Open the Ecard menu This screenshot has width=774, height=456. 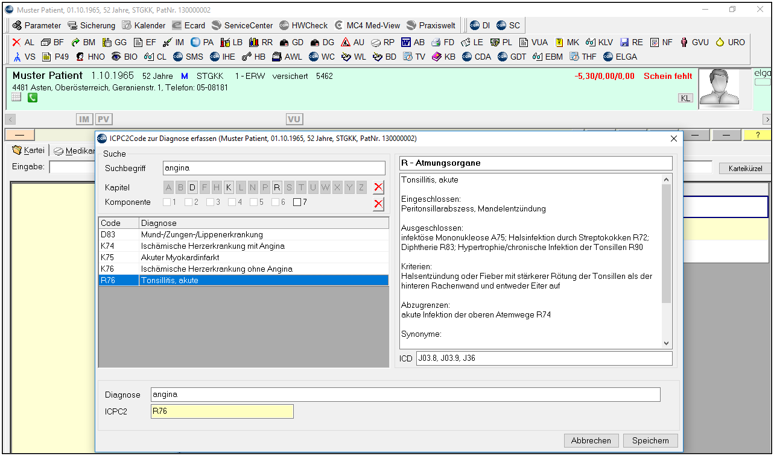(x=189, y=25)
